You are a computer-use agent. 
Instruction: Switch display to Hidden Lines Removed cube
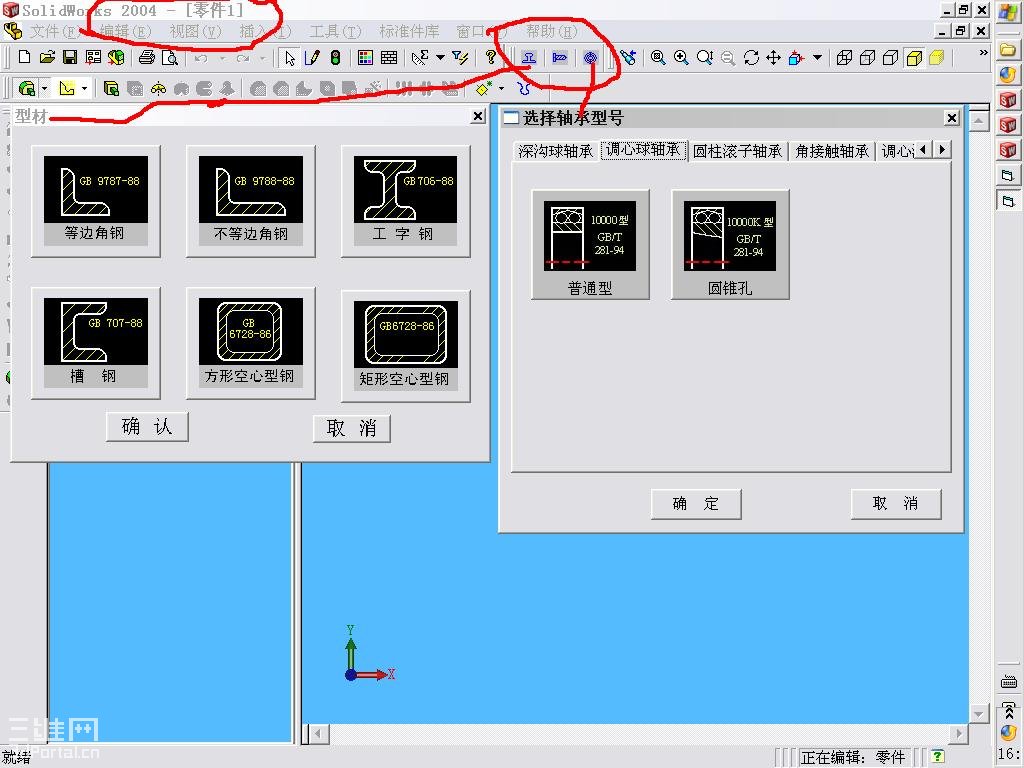(890, 57)
